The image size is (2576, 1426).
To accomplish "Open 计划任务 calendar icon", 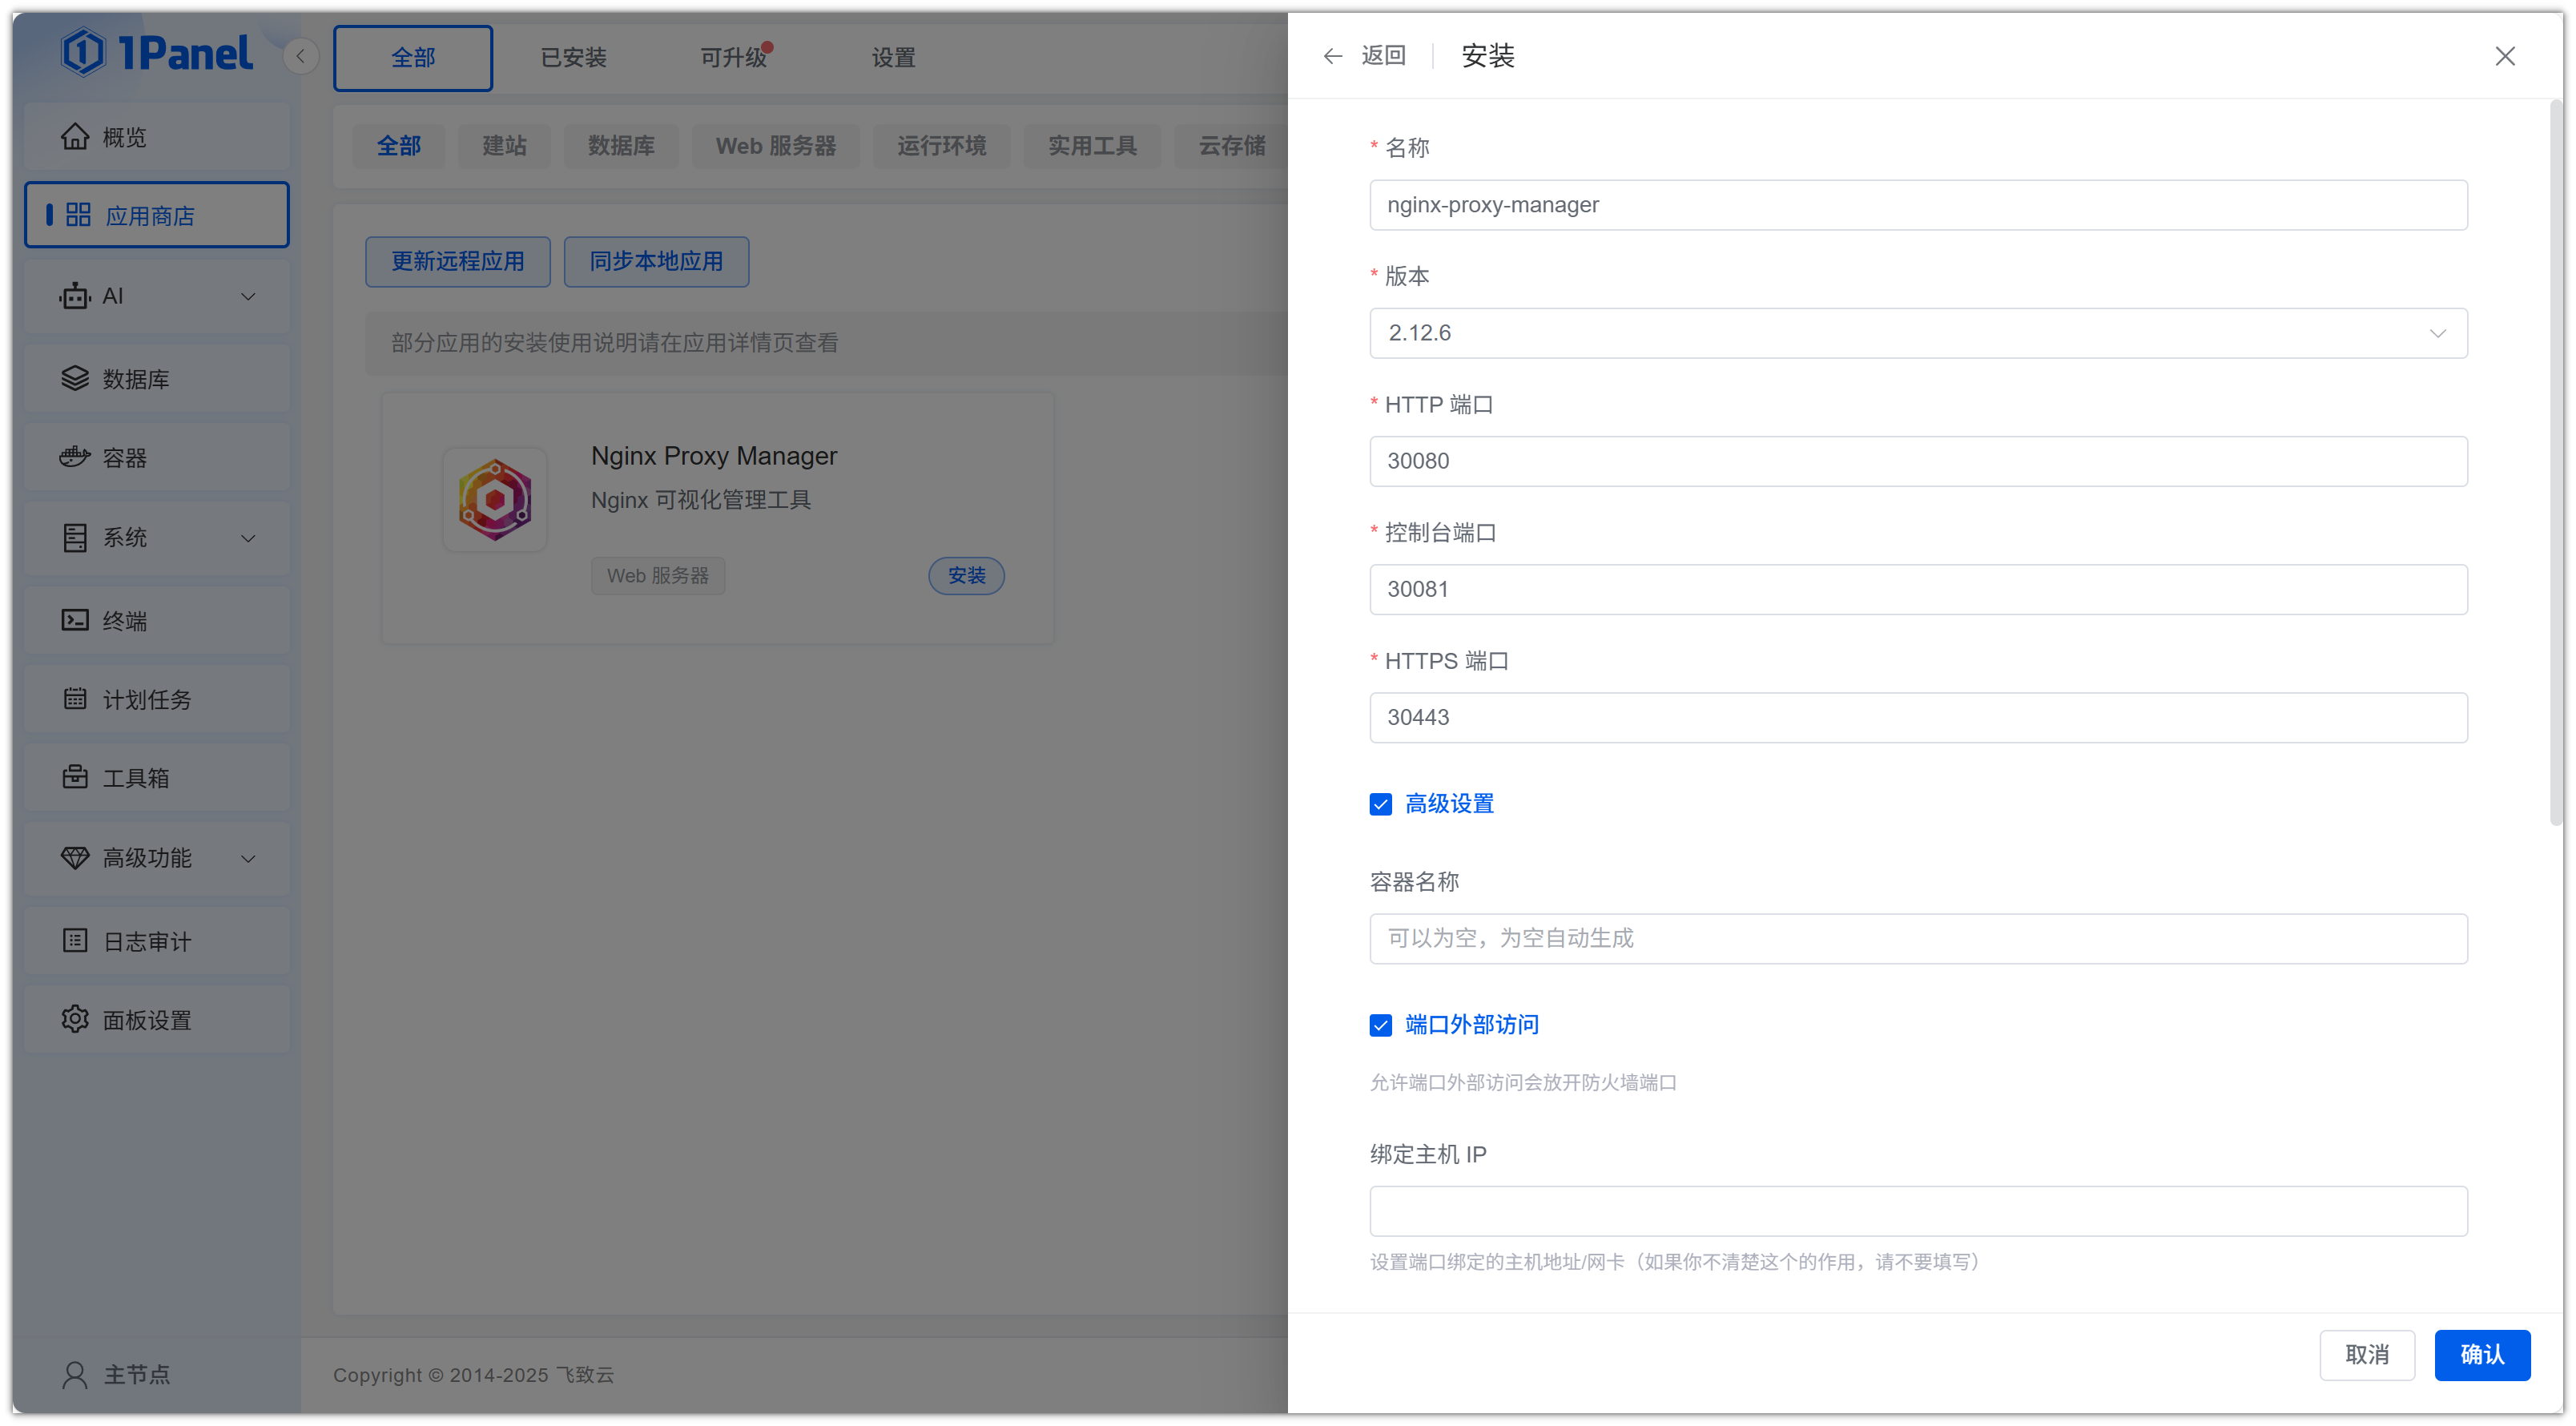I will tap(75, 699).
